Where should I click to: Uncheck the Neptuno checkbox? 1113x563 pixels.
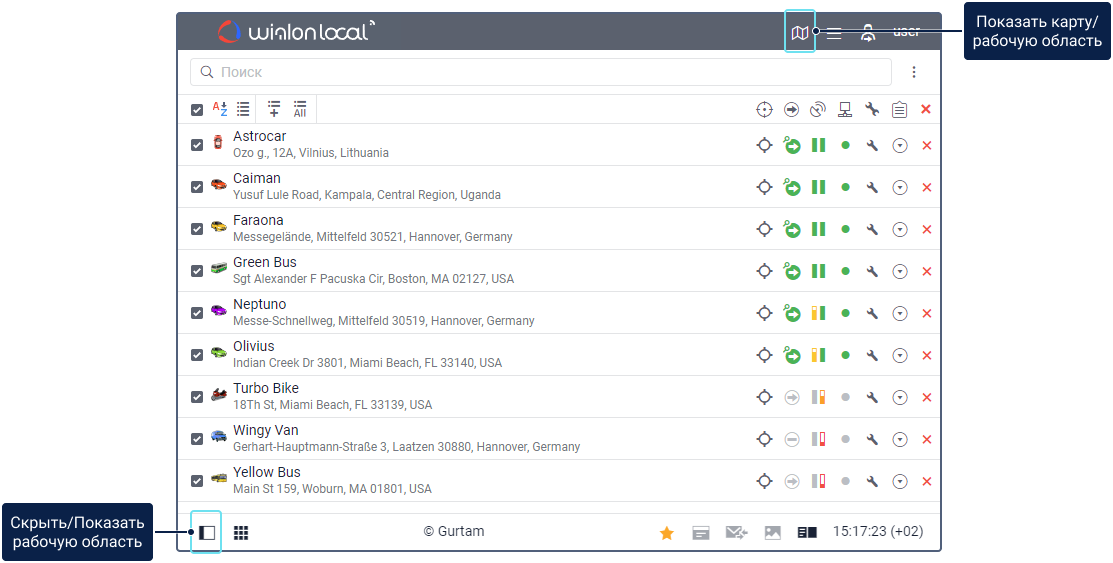point(197,312)
